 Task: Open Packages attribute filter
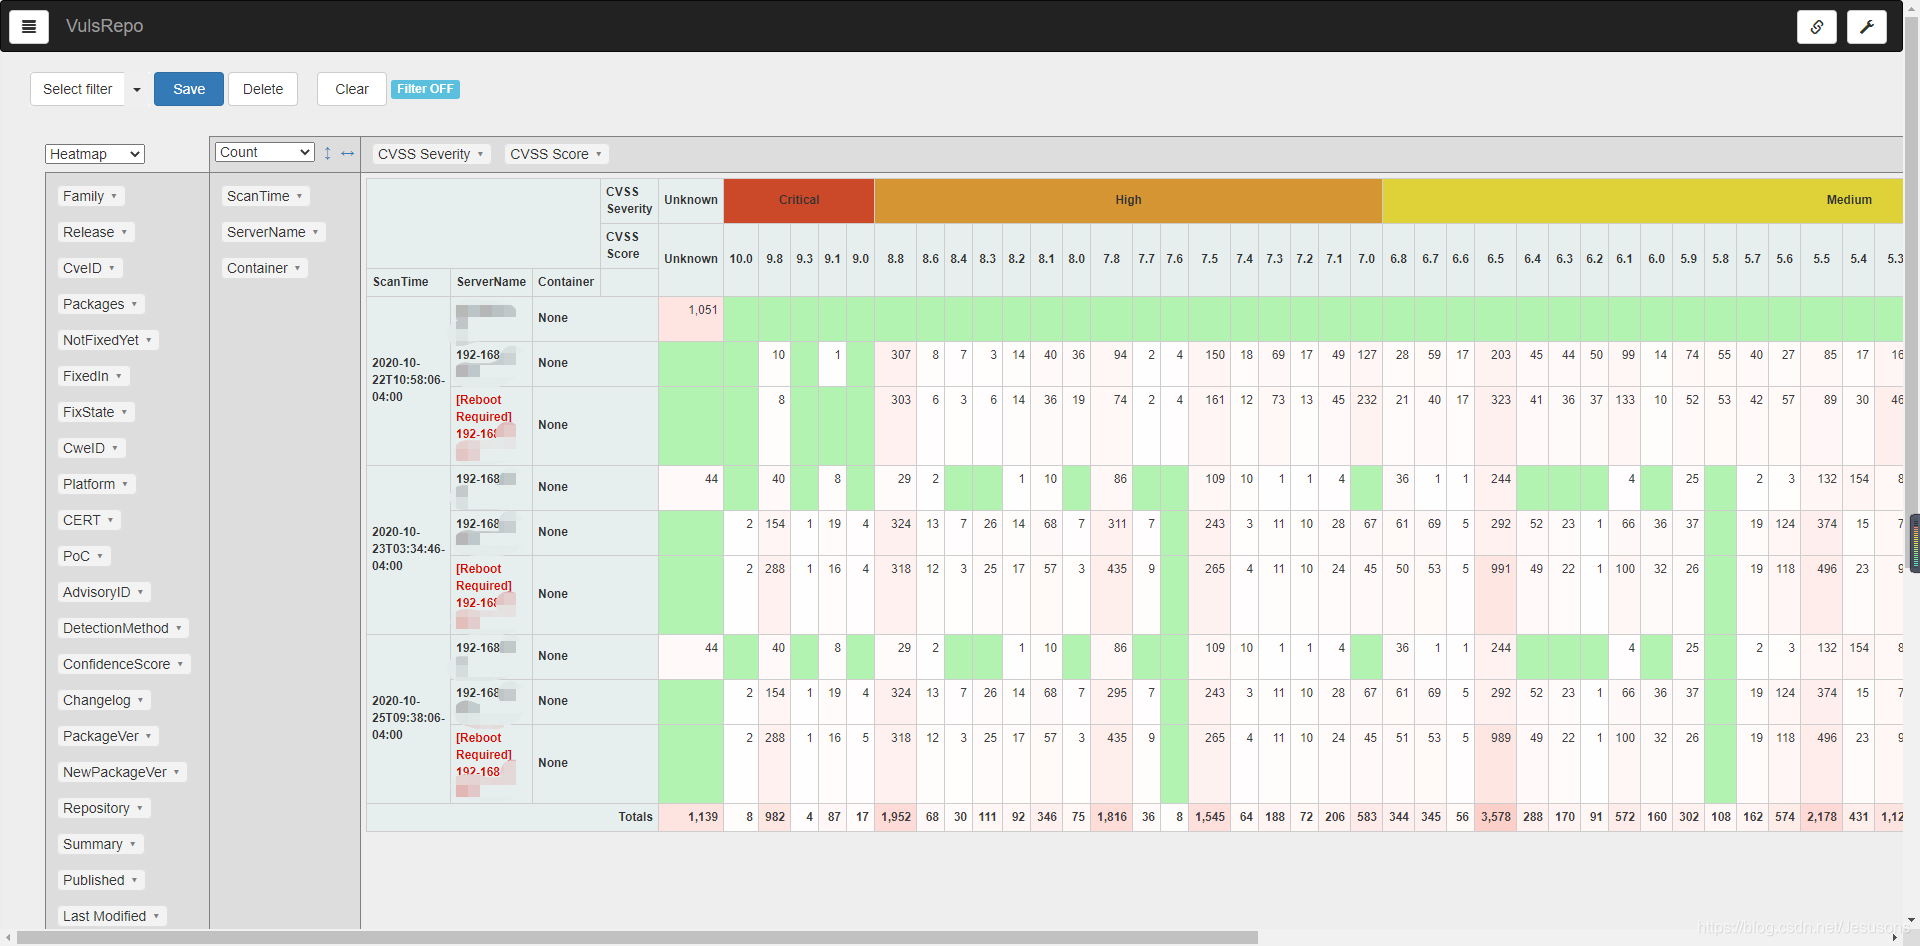tap(134, 304)
